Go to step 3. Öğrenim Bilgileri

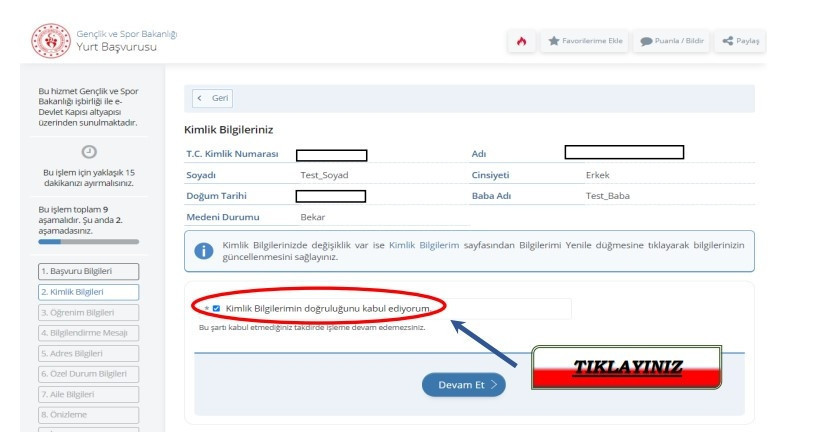pos(89,312)
